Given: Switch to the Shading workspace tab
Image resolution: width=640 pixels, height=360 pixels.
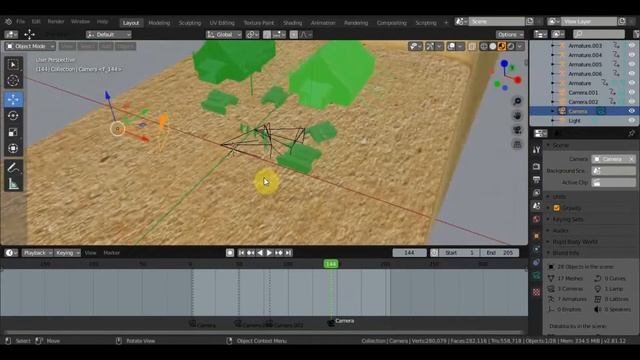Looking at the screenshot, I should [x=293, y=23].
